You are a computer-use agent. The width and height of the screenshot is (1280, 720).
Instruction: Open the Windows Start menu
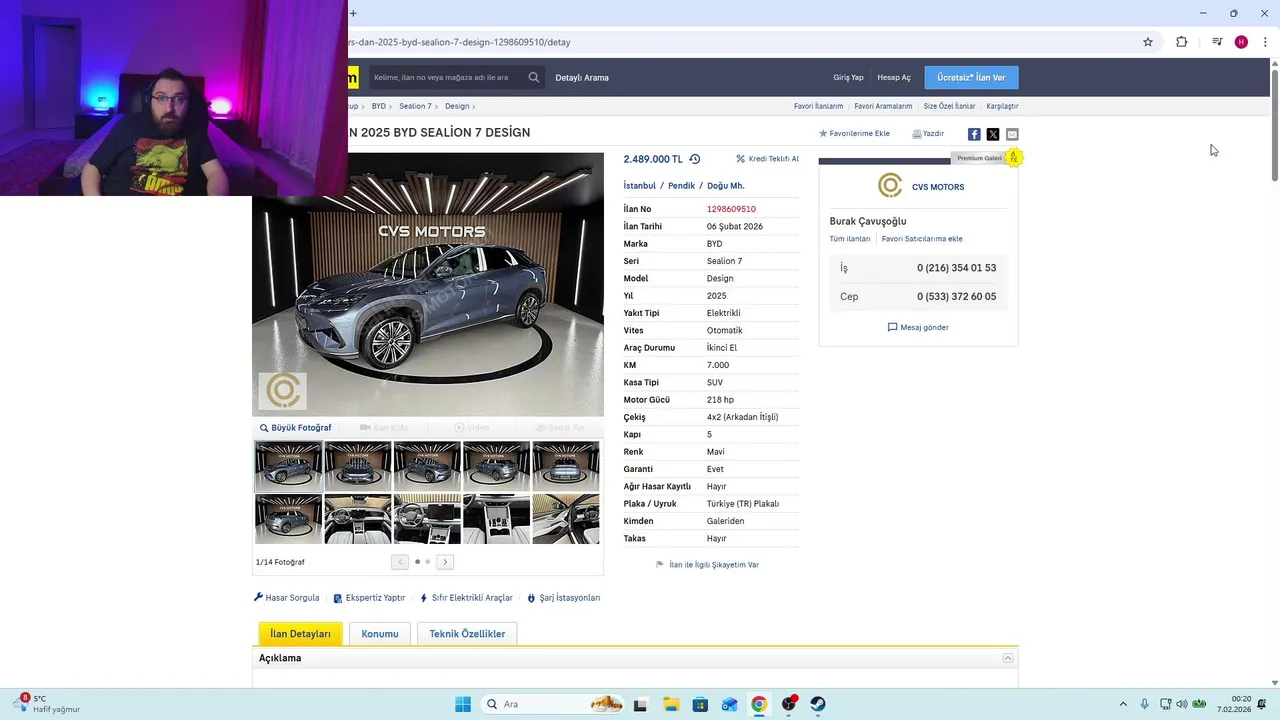point(463,704)
